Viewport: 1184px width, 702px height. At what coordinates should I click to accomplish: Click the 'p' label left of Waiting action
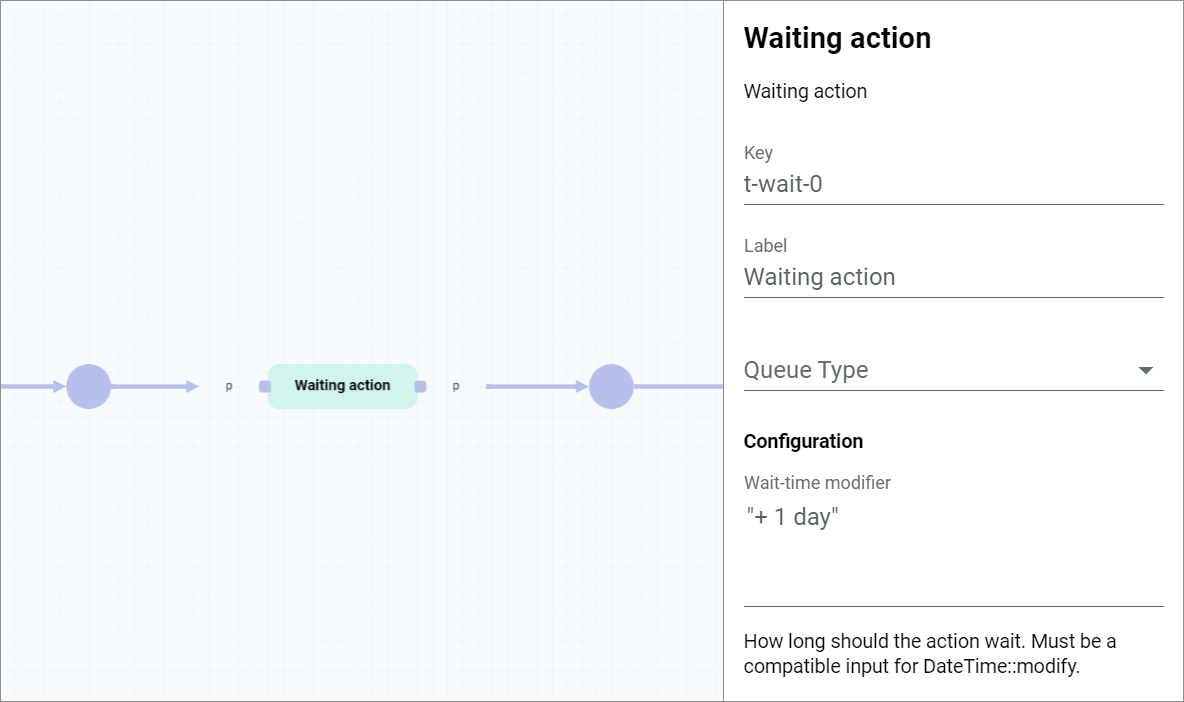point(229,386)
